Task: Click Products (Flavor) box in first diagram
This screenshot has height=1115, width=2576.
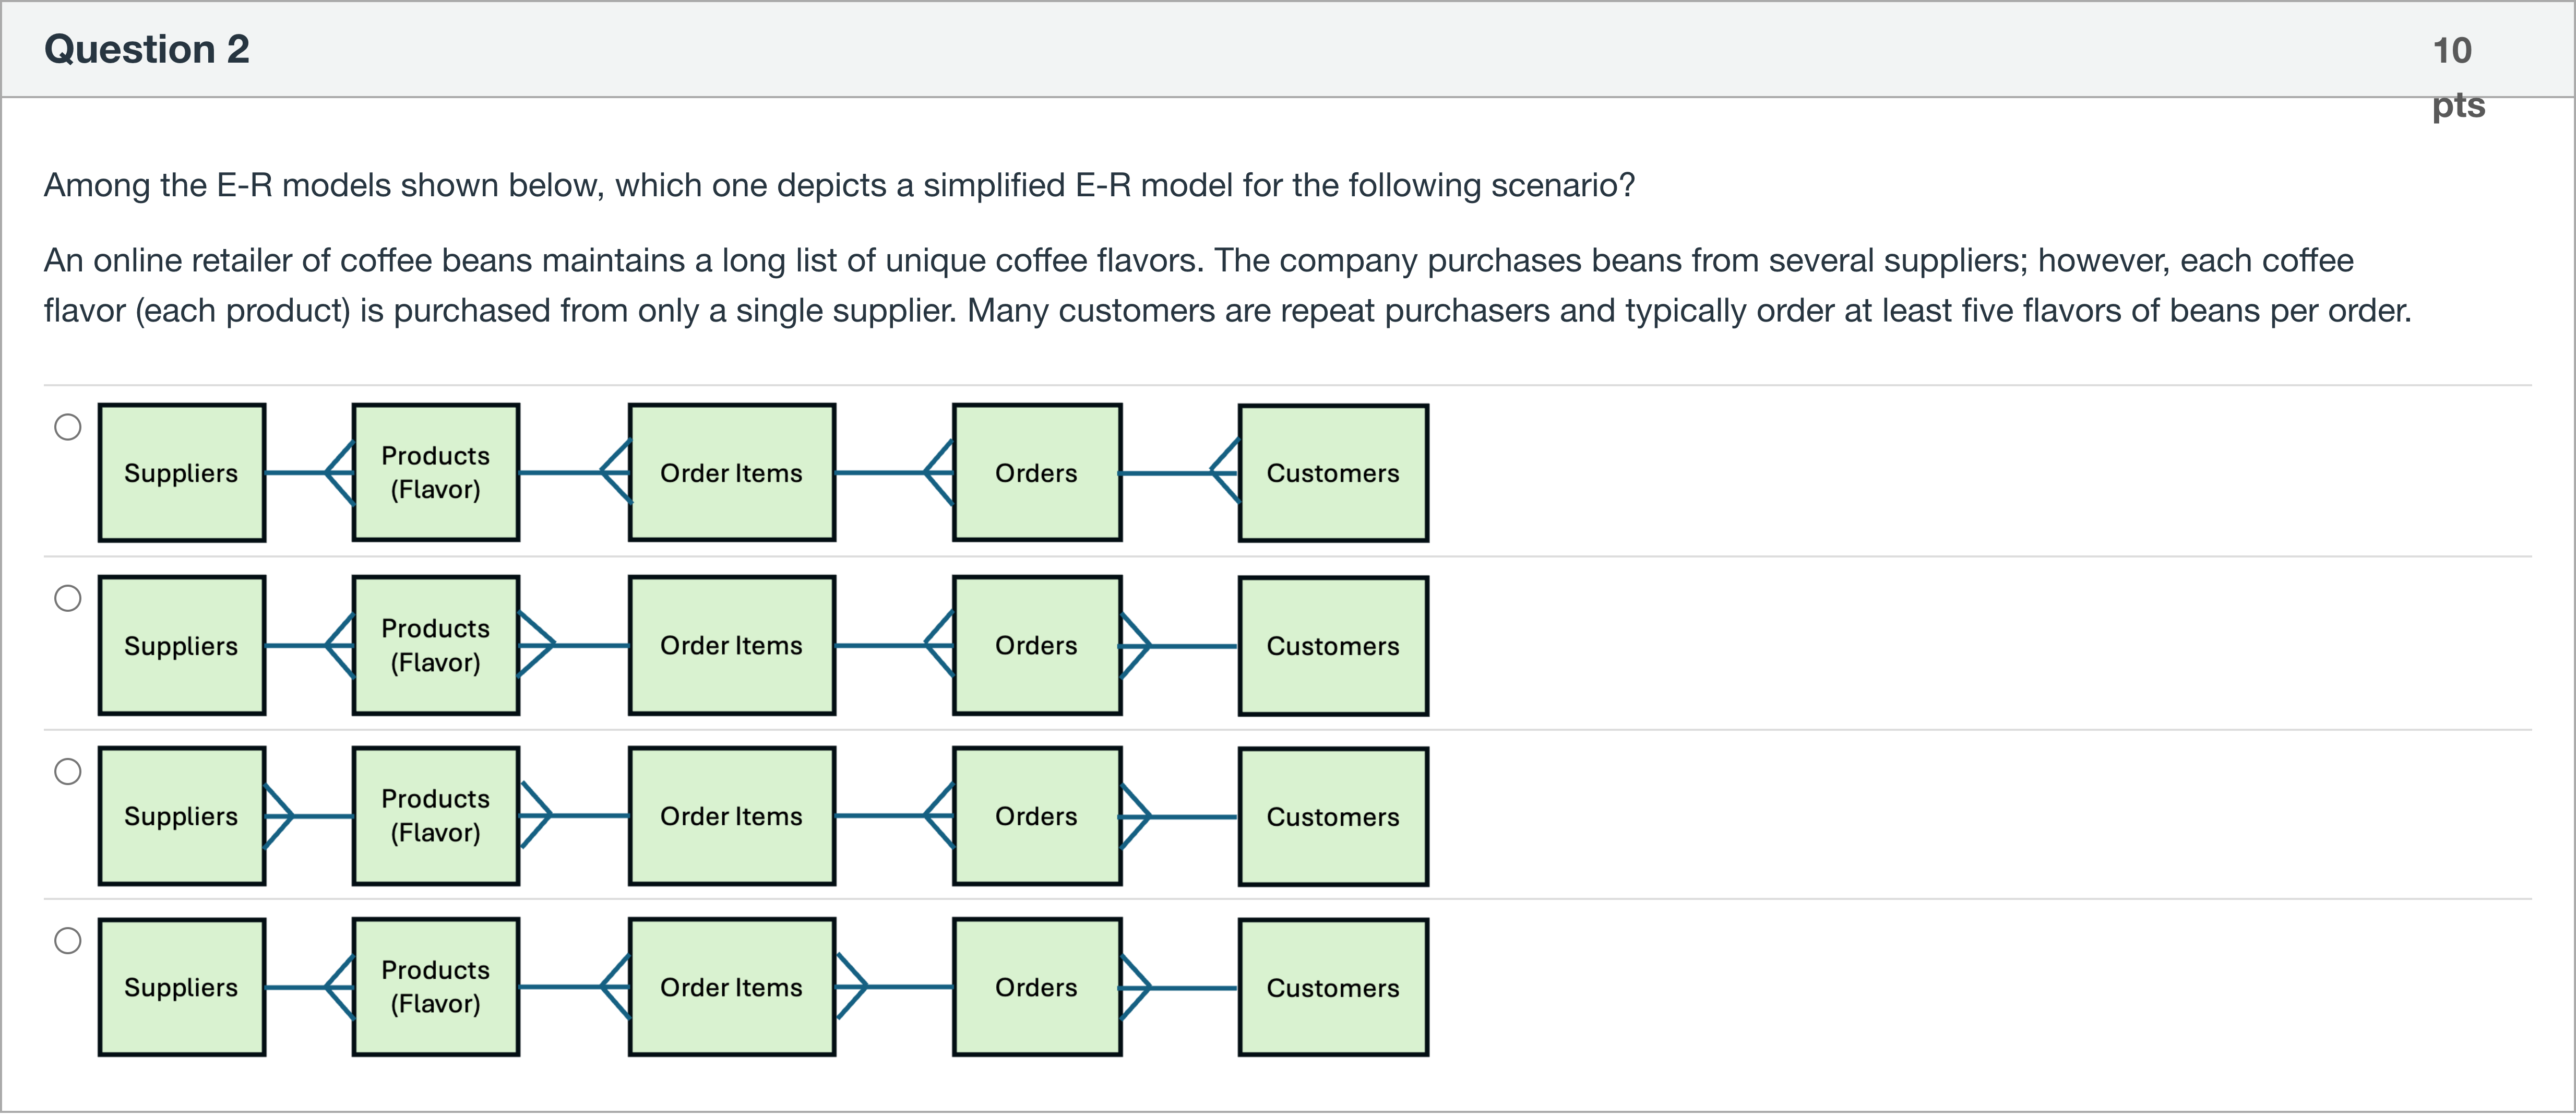Action: (x=436, y=473)
